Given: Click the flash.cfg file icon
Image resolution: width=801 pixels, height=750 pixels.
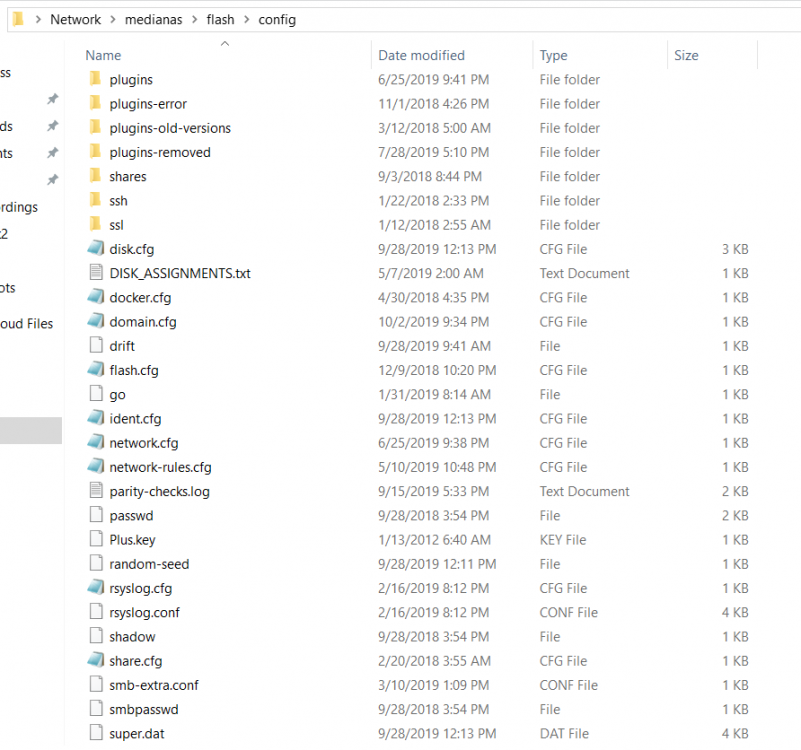Looking at the screenshot, I should [96, 370].
